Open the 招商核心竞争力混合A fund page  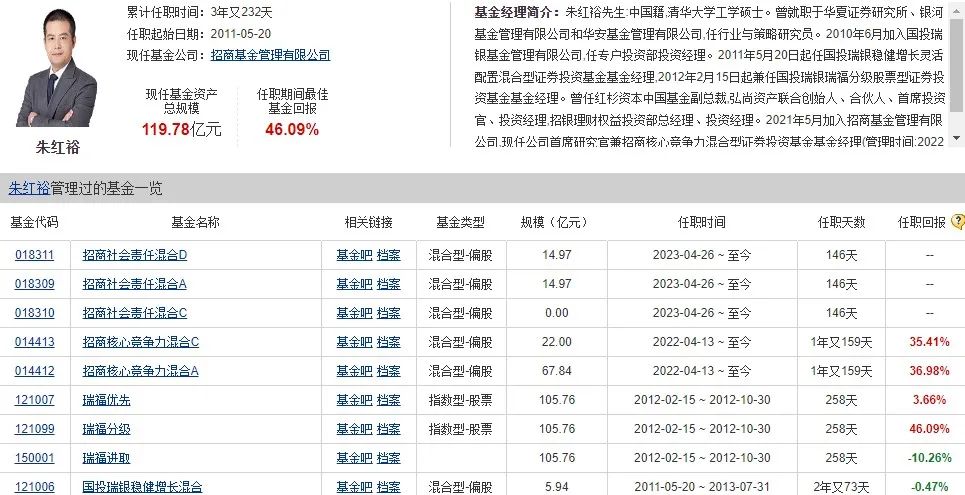point(141,371)
